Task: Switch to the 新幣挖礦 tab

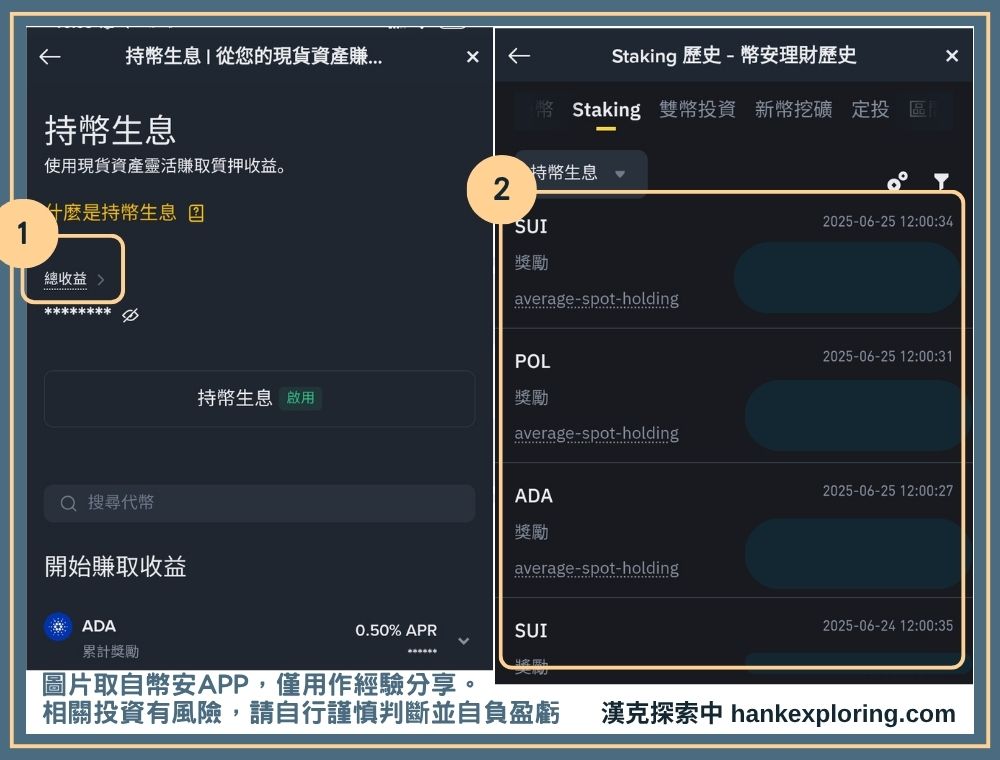Action: tap(793, 109)
